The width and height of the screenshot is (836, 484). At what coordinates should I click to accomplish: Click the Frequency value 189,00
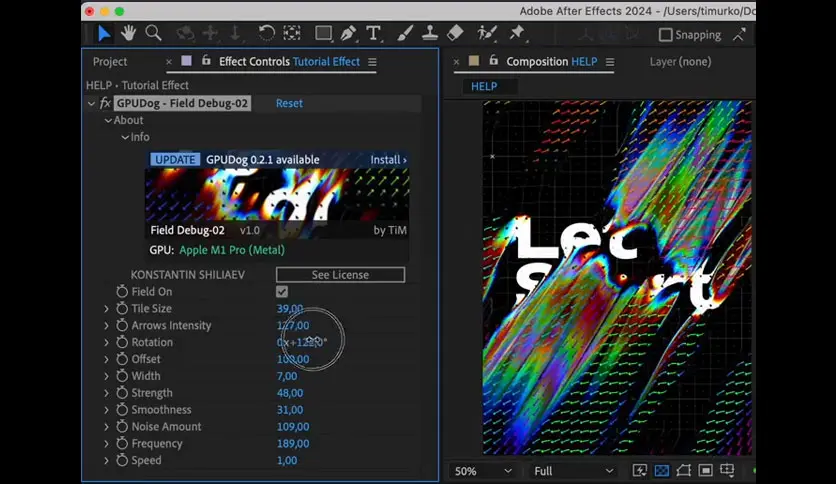click(x=293, y=443)
